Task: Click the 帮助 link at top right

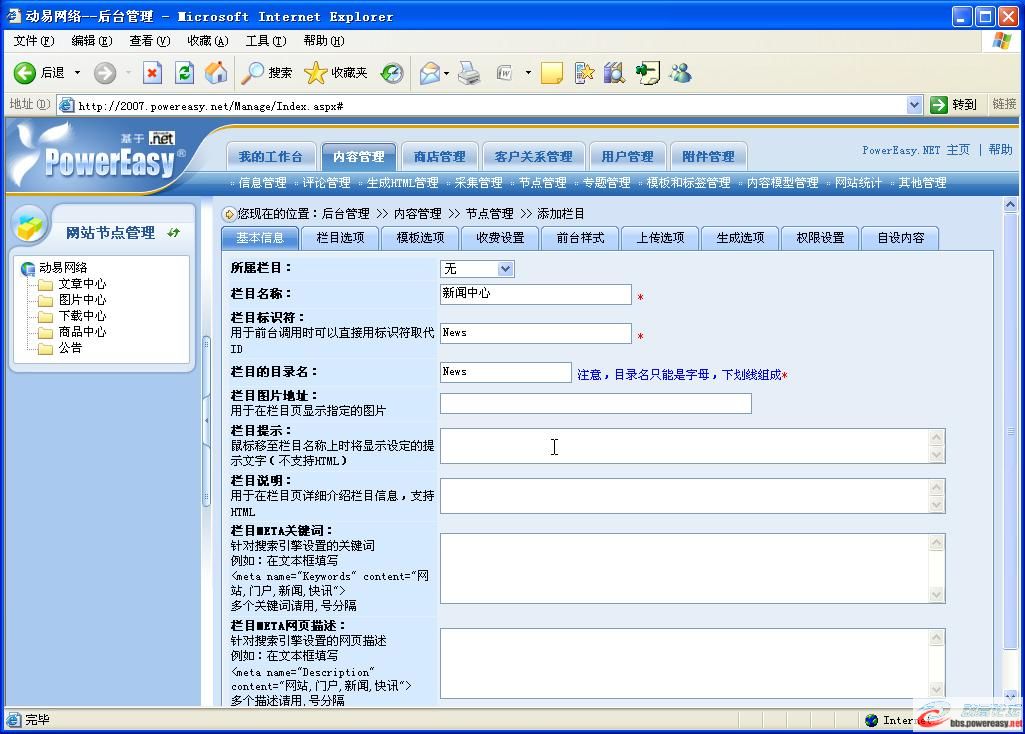Action: [x=998, y=150]
